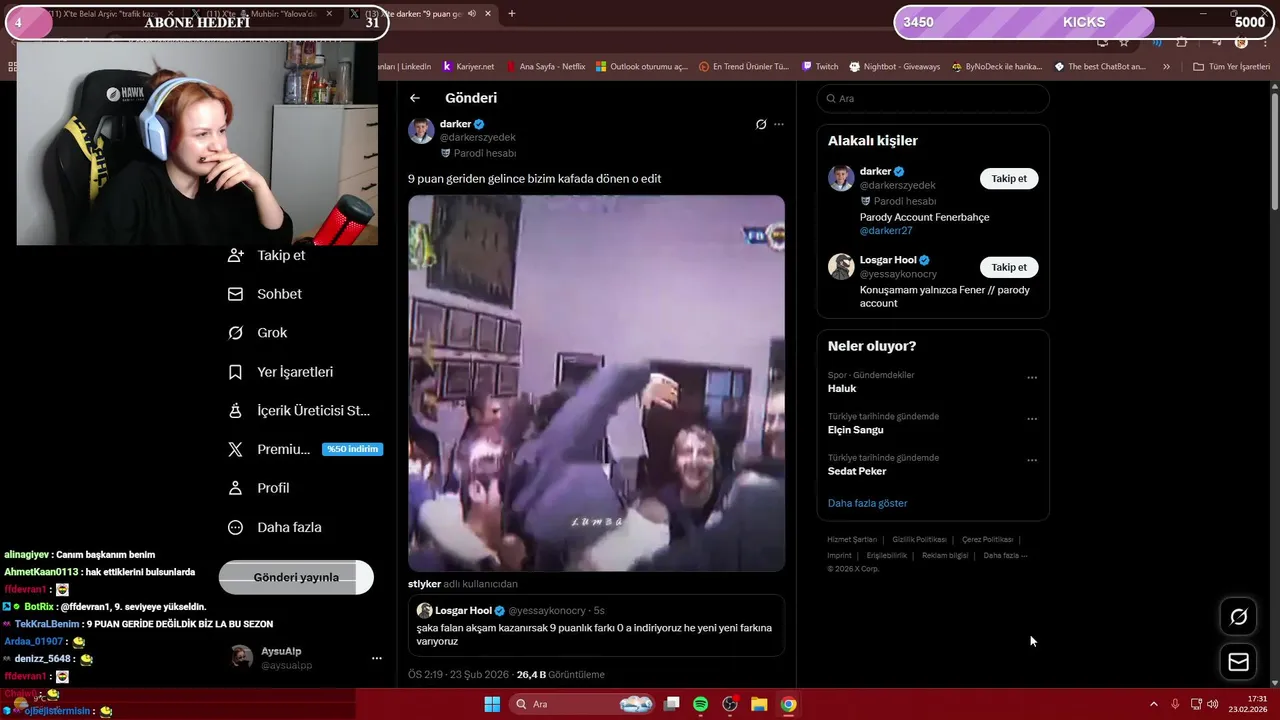Screen dimensions: 1280x720
Task: Focus the Ara search field on X
Action: (933, 99)
